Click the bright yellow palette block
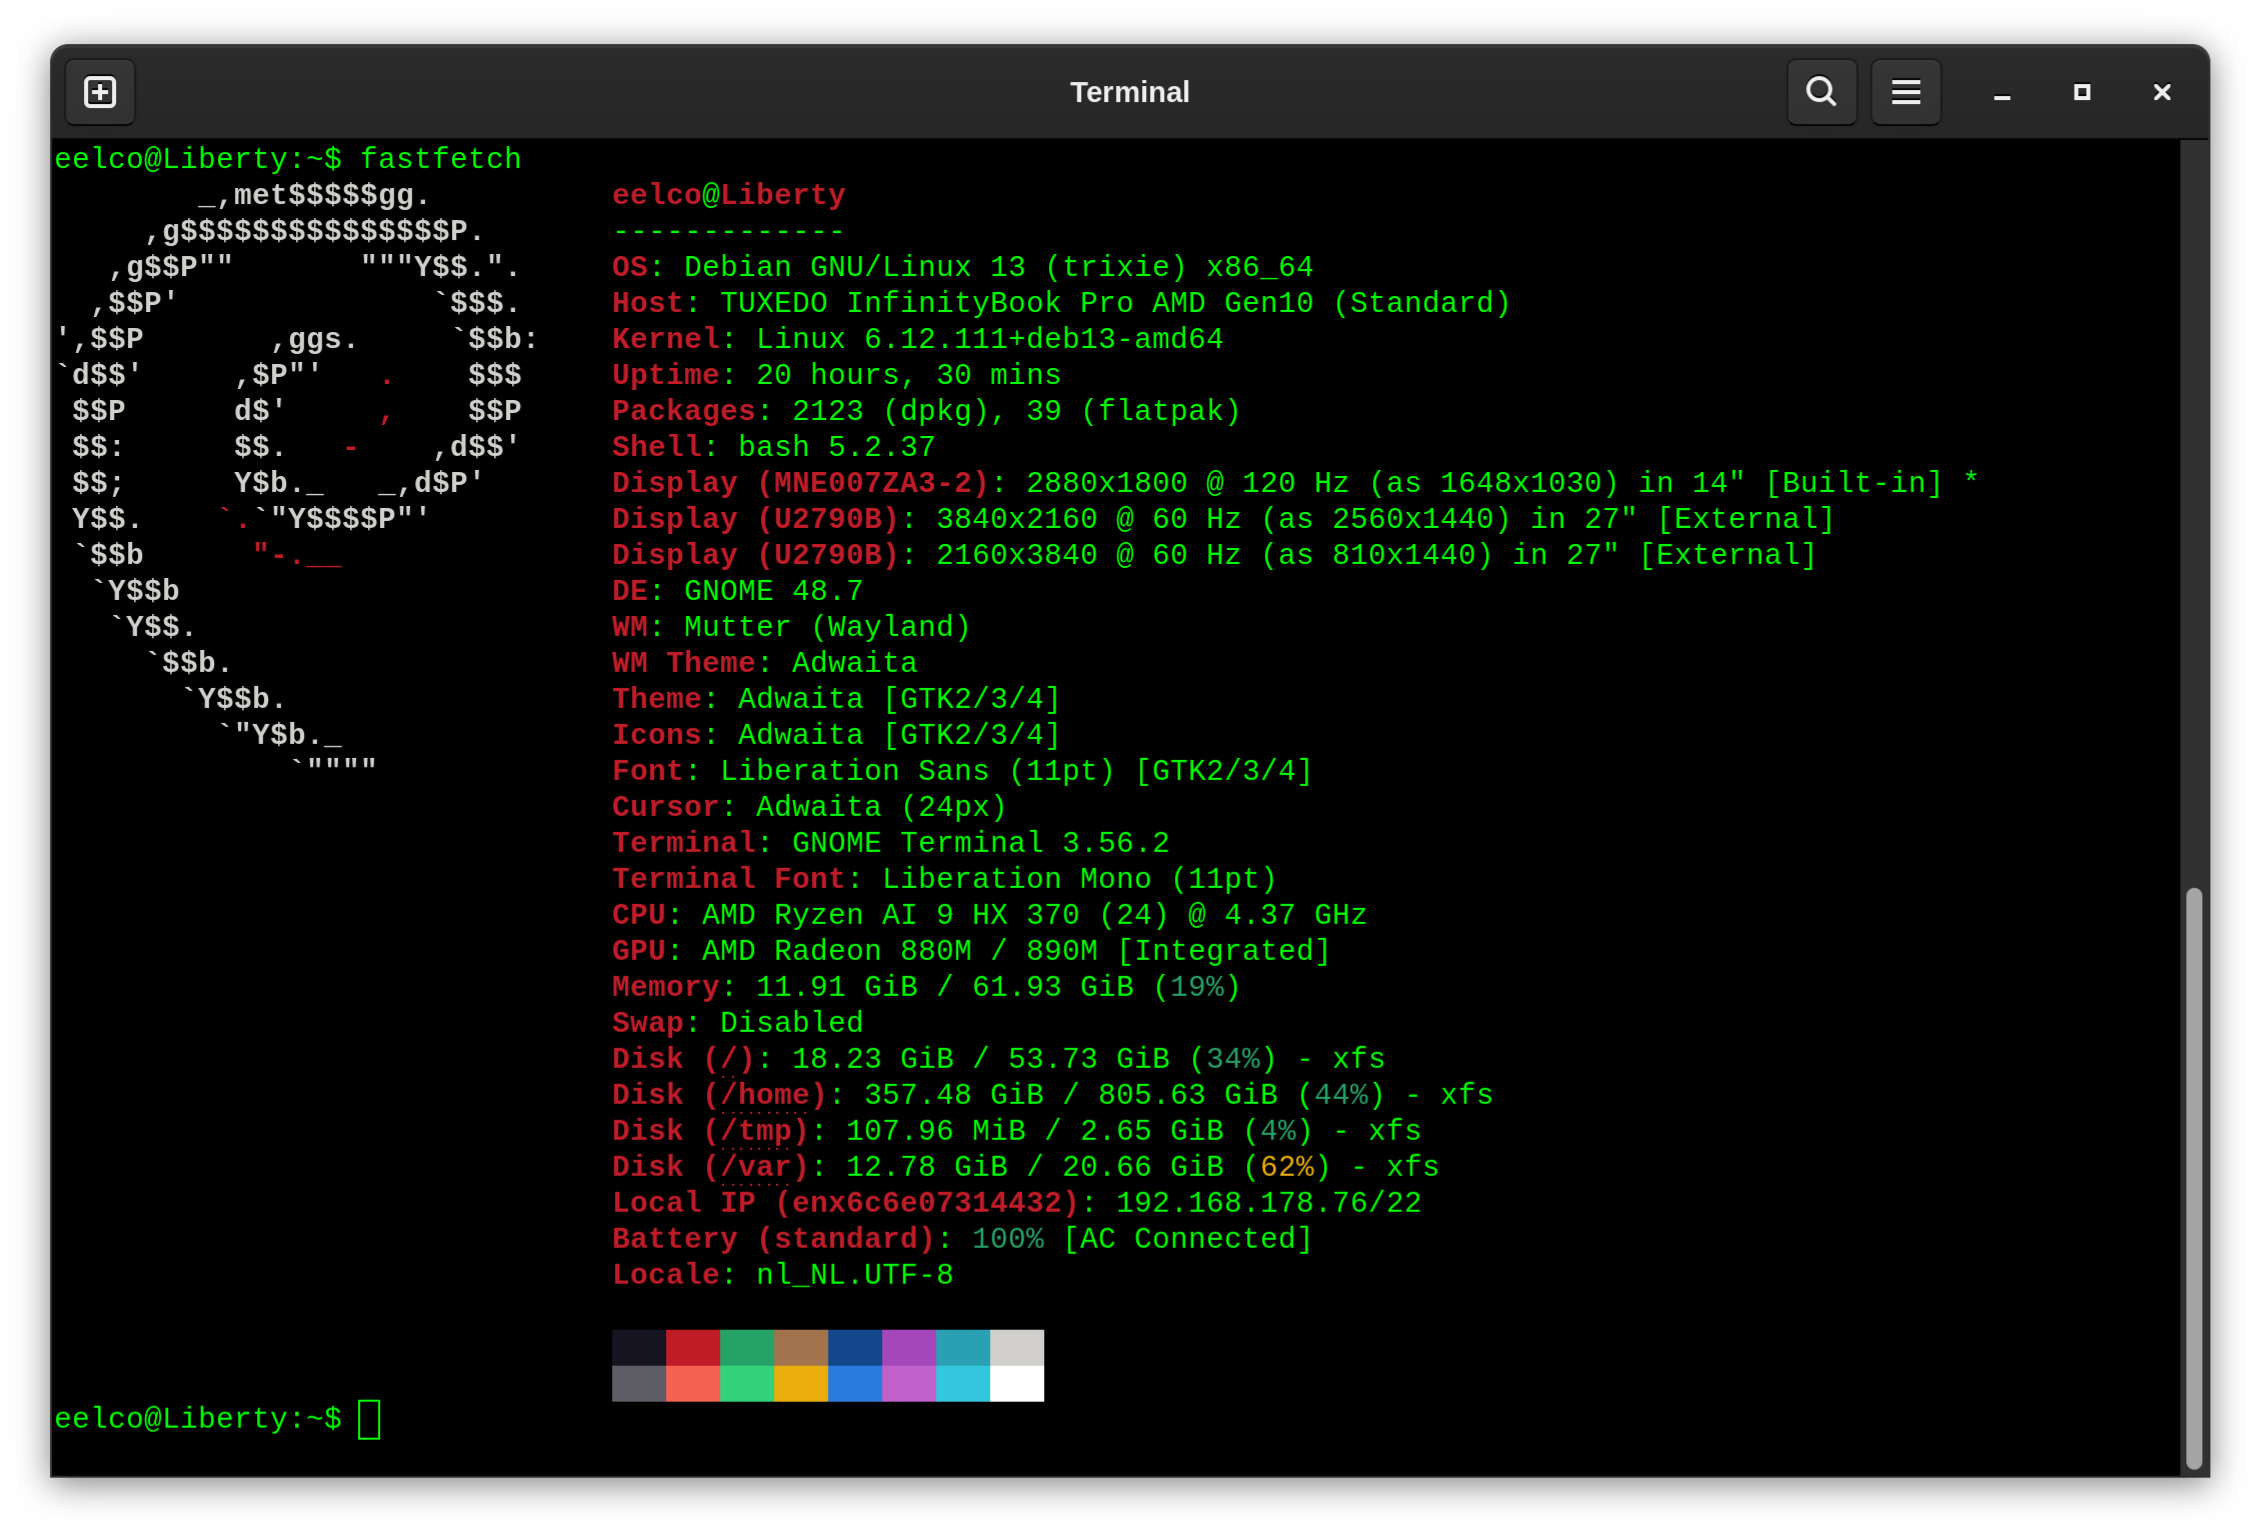 (x=801, y=1383)
